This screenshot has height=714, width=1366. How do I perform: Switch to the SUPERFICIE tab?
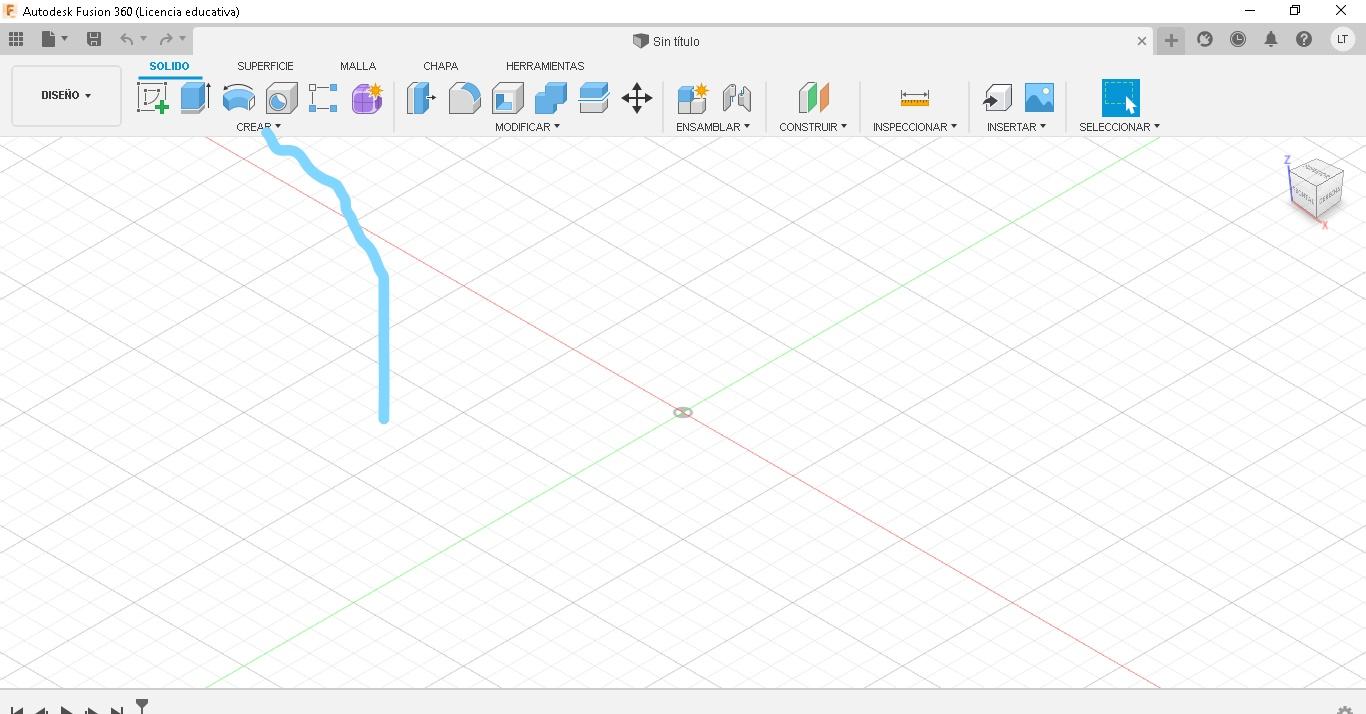[x=265, y=66]
